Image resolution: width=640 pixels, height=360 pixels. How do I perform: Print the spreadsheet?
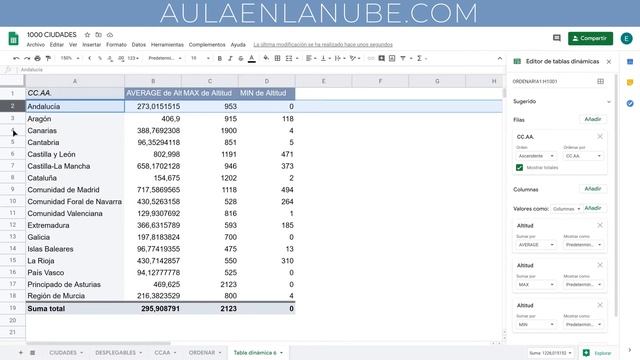[x=38, y=58]
